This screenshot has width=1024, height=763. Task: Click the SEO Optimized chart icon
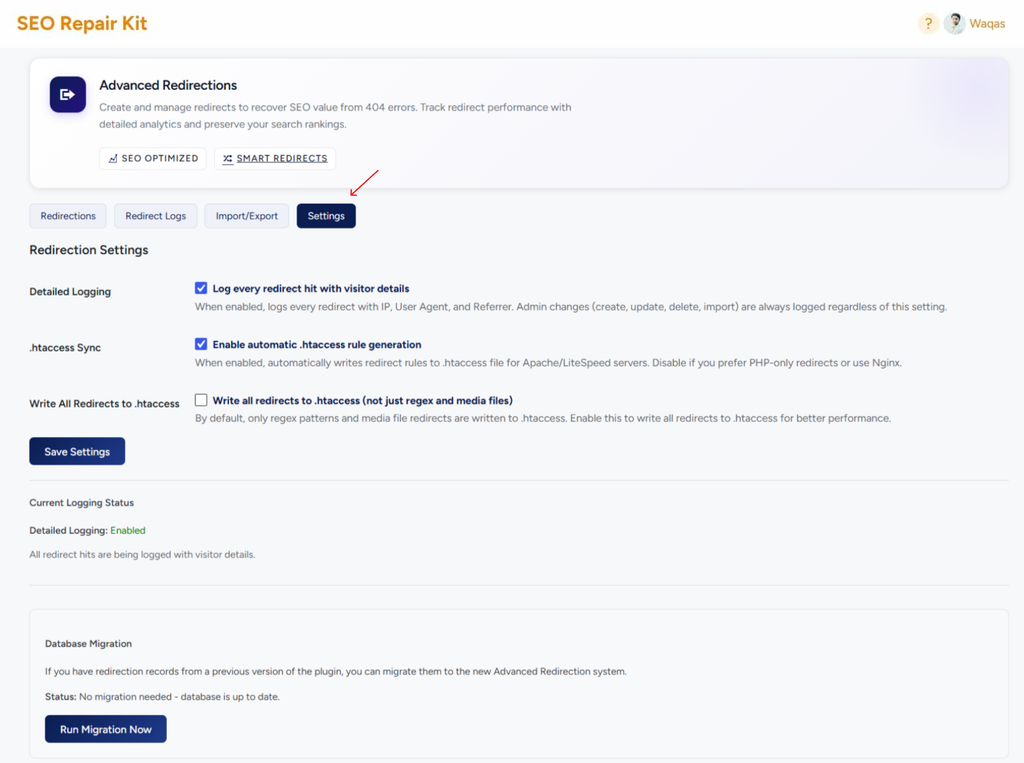(x=113, y=159)
